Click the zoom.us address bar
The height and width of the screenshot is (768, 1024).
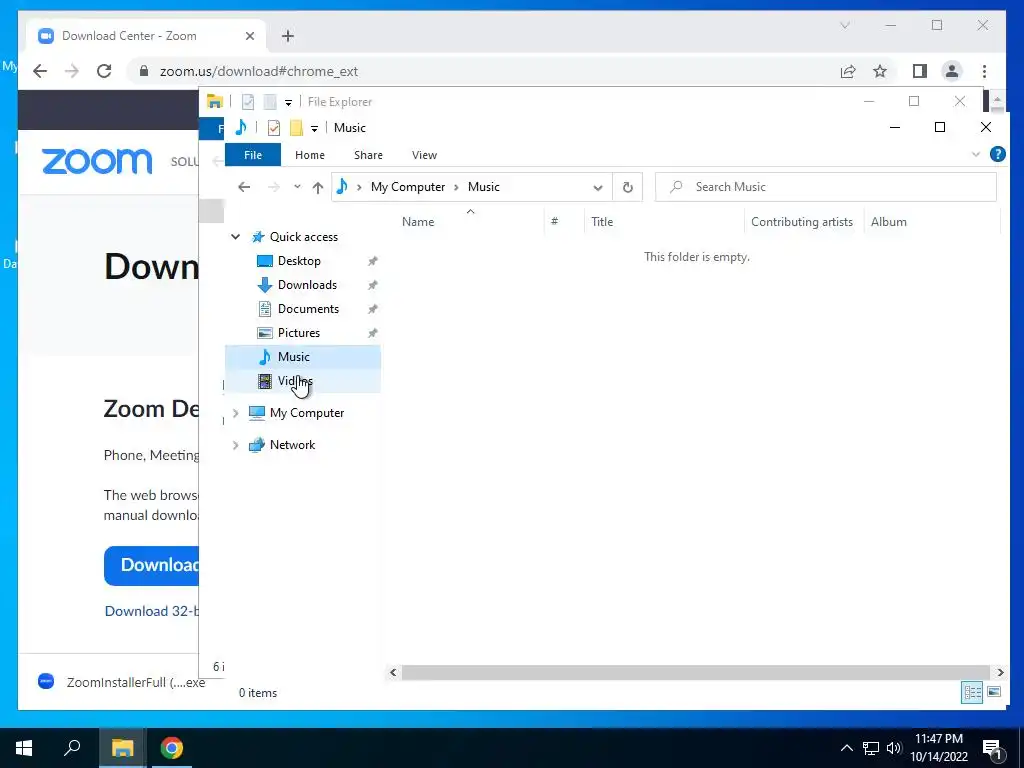[x=483, y=71]
